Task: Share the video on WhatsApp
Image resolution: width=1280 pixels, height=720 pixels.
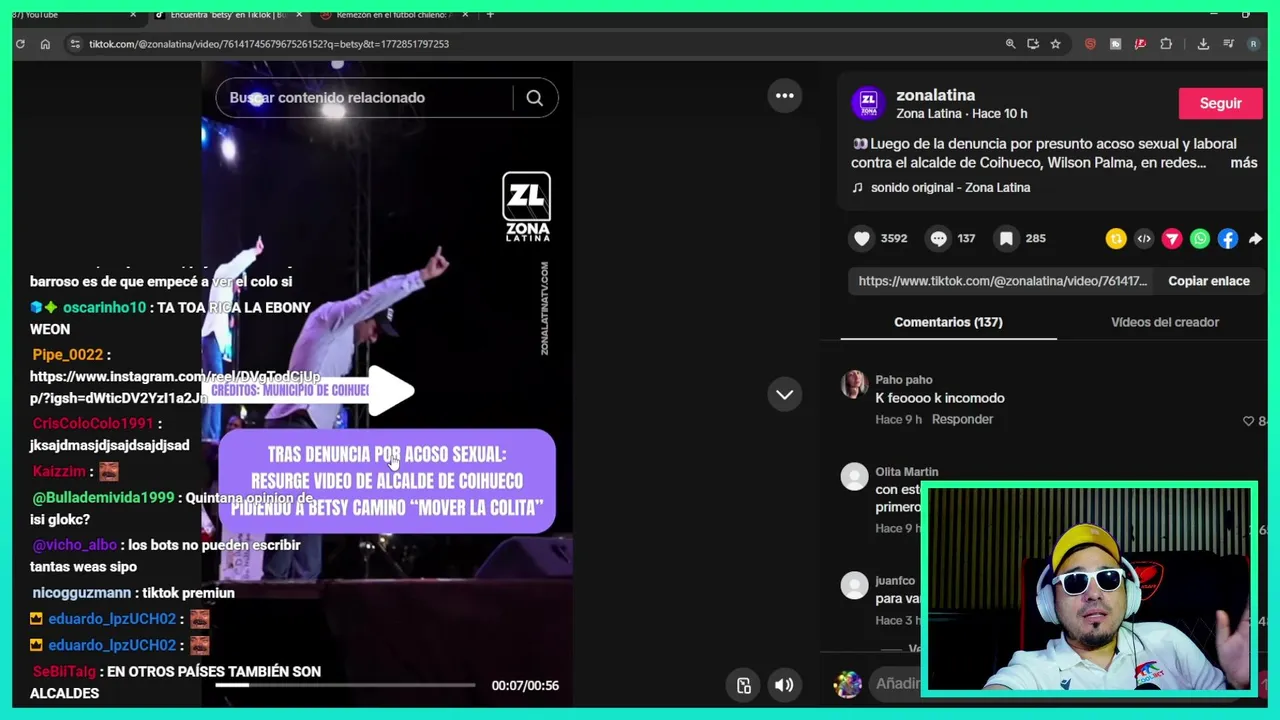Action: tap(1200, 238)
